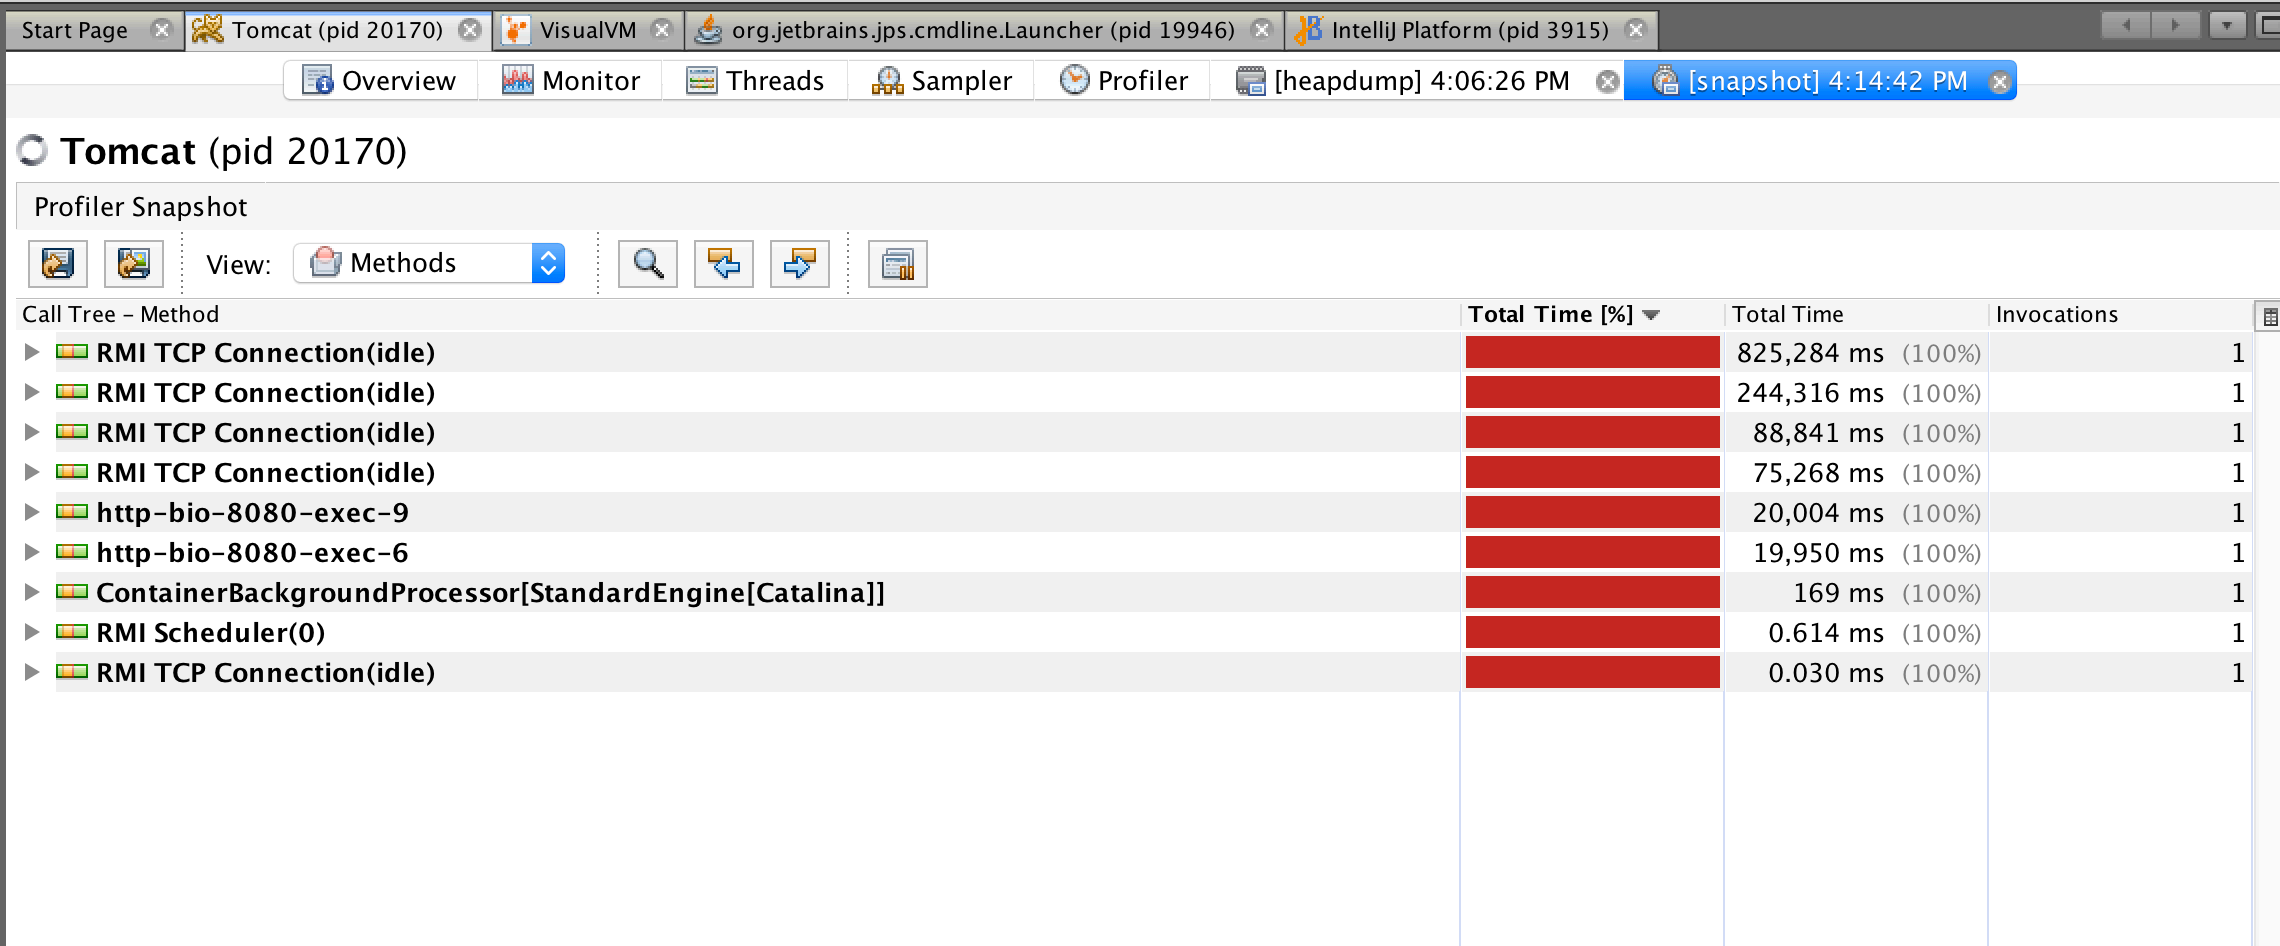This screenshot has width=2280, height=946.
Task: Click the 825,284 ms total time cell
Action: pyautogui.click(x=1856, y=353)
